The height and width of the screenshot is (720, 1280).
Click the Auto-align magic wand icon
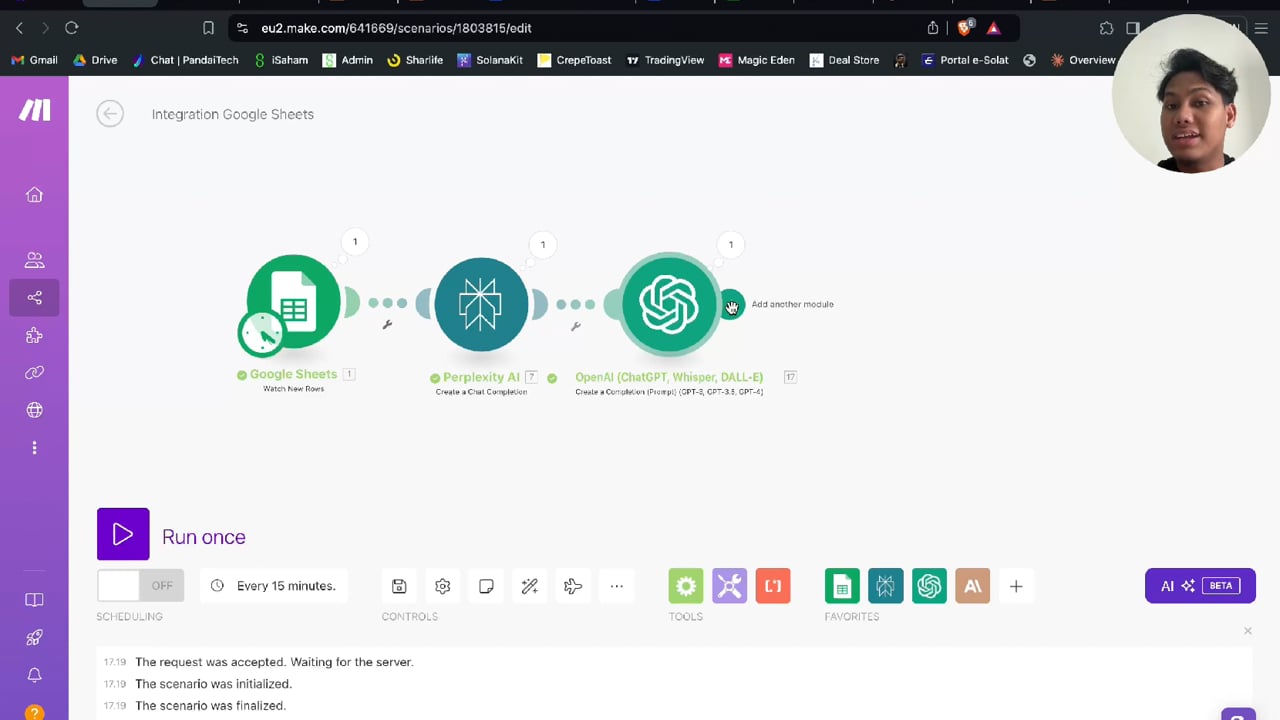click(530, 586)
